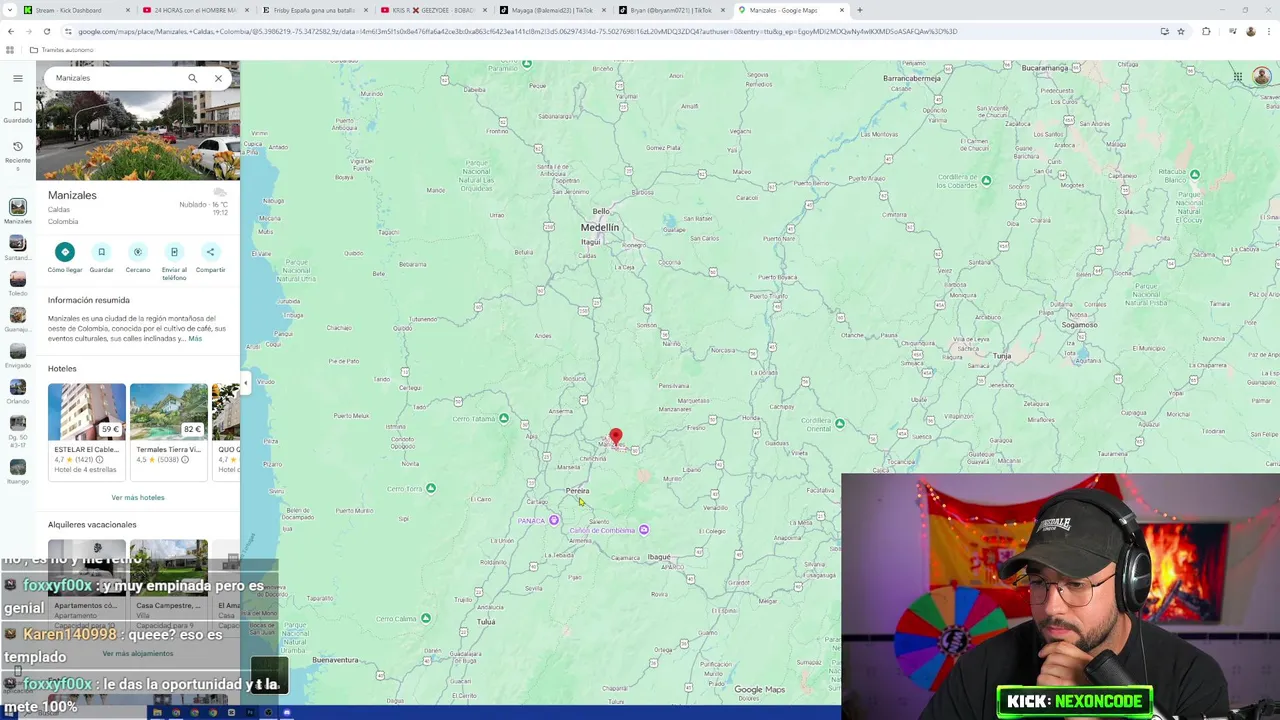Click the Medellín label on the map

(600, 227)
